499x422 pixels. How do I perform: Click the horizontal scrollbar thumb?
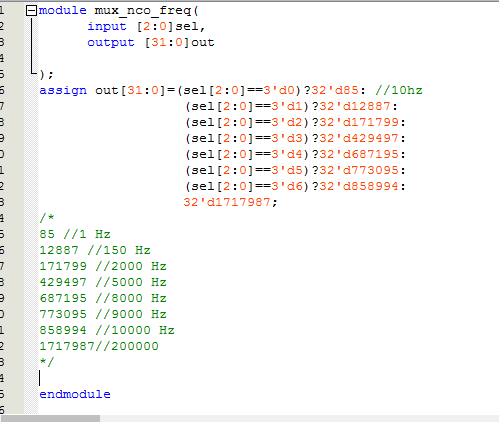pyautogui.click(x=50, y=418)
